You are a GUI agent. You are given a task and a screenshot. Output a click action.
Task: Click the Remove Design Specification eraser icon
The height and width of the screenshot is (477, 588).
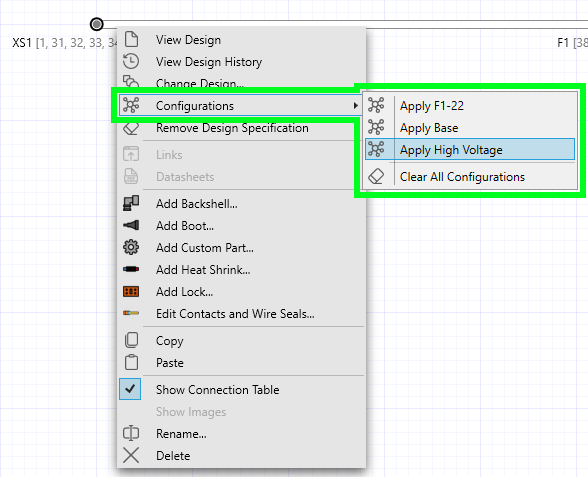pyautogui.click(x=131, y=129)
